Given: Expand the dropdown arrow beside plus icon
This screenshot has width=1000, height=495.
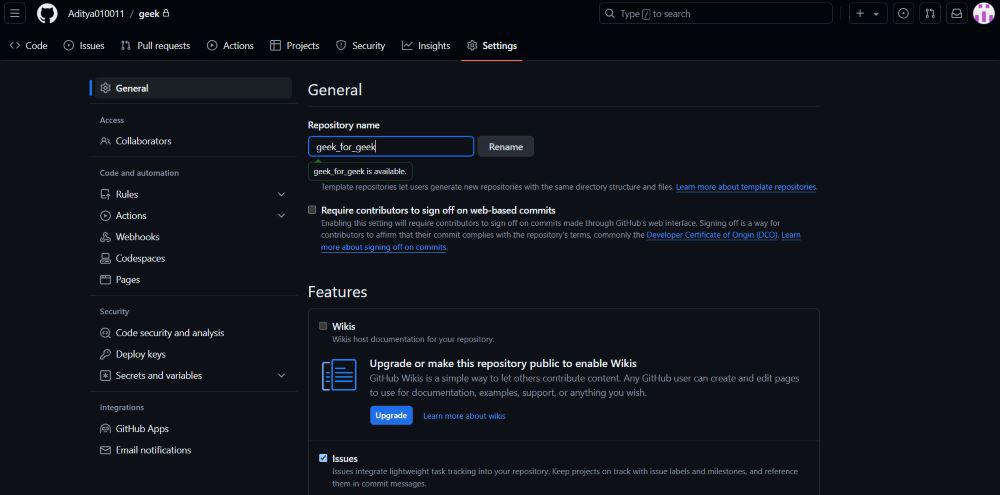Looking at the screenshot, I should coord(876,14).
